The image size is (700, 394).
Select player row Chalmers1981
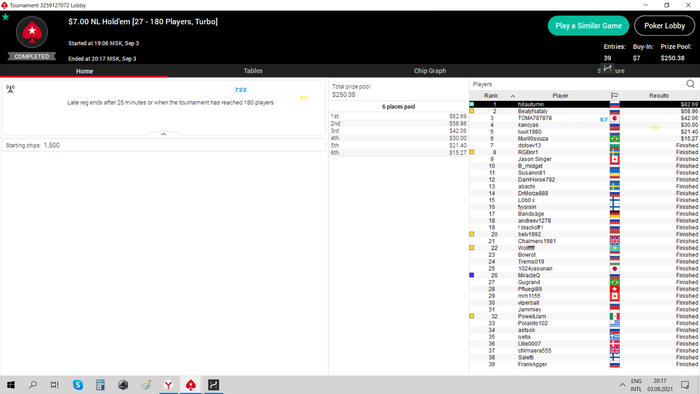pos(584,241)
